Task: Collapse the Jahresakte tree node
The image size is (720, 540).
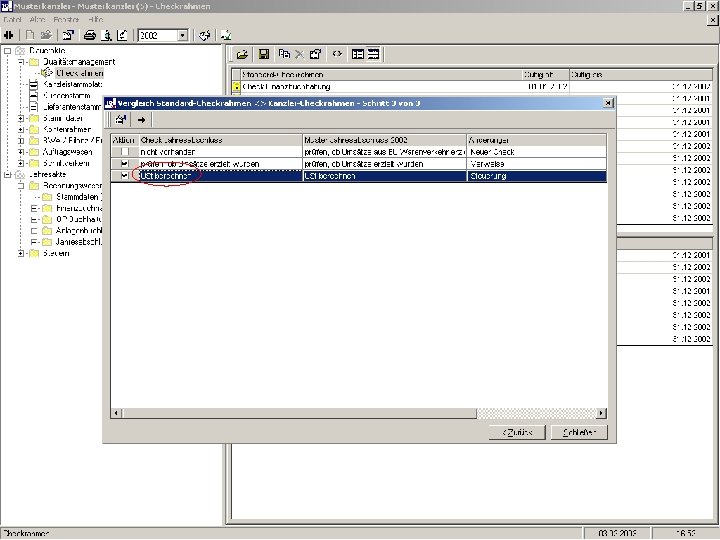Action: (x=7, y=174)
